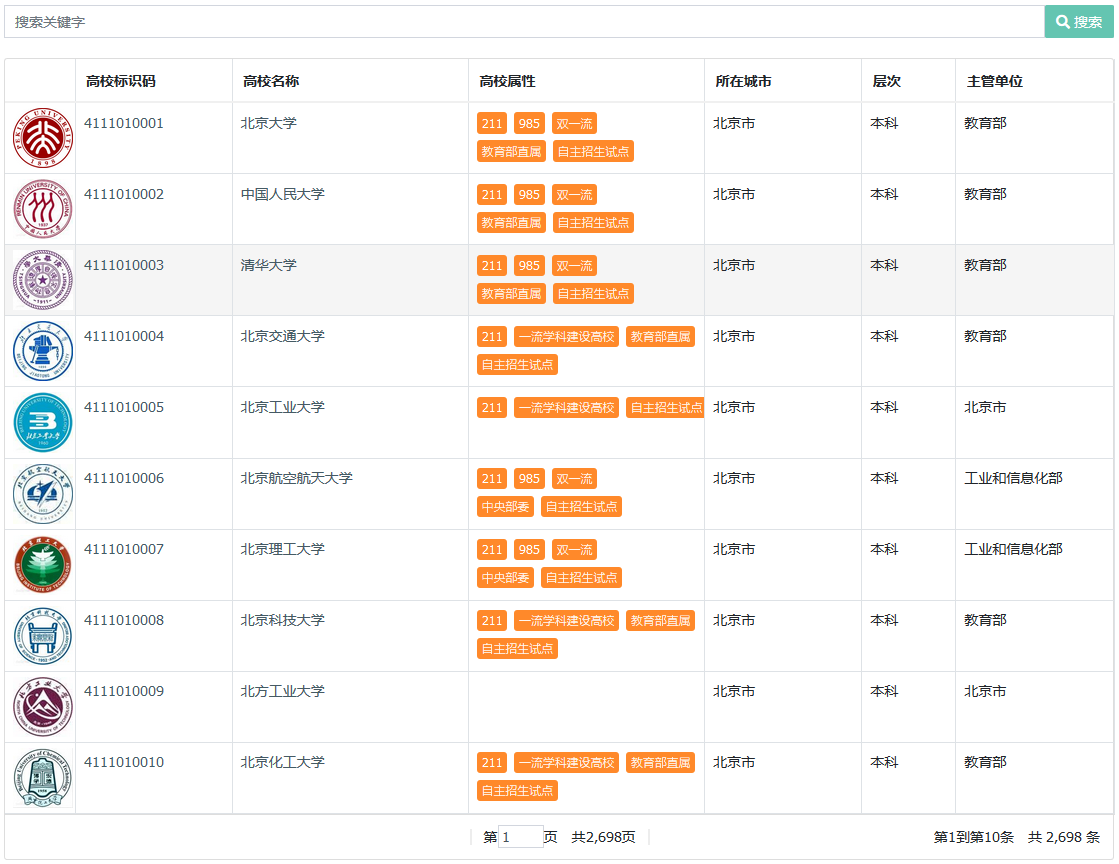
Task: Select identifier 4111010007
Action: 124,549
